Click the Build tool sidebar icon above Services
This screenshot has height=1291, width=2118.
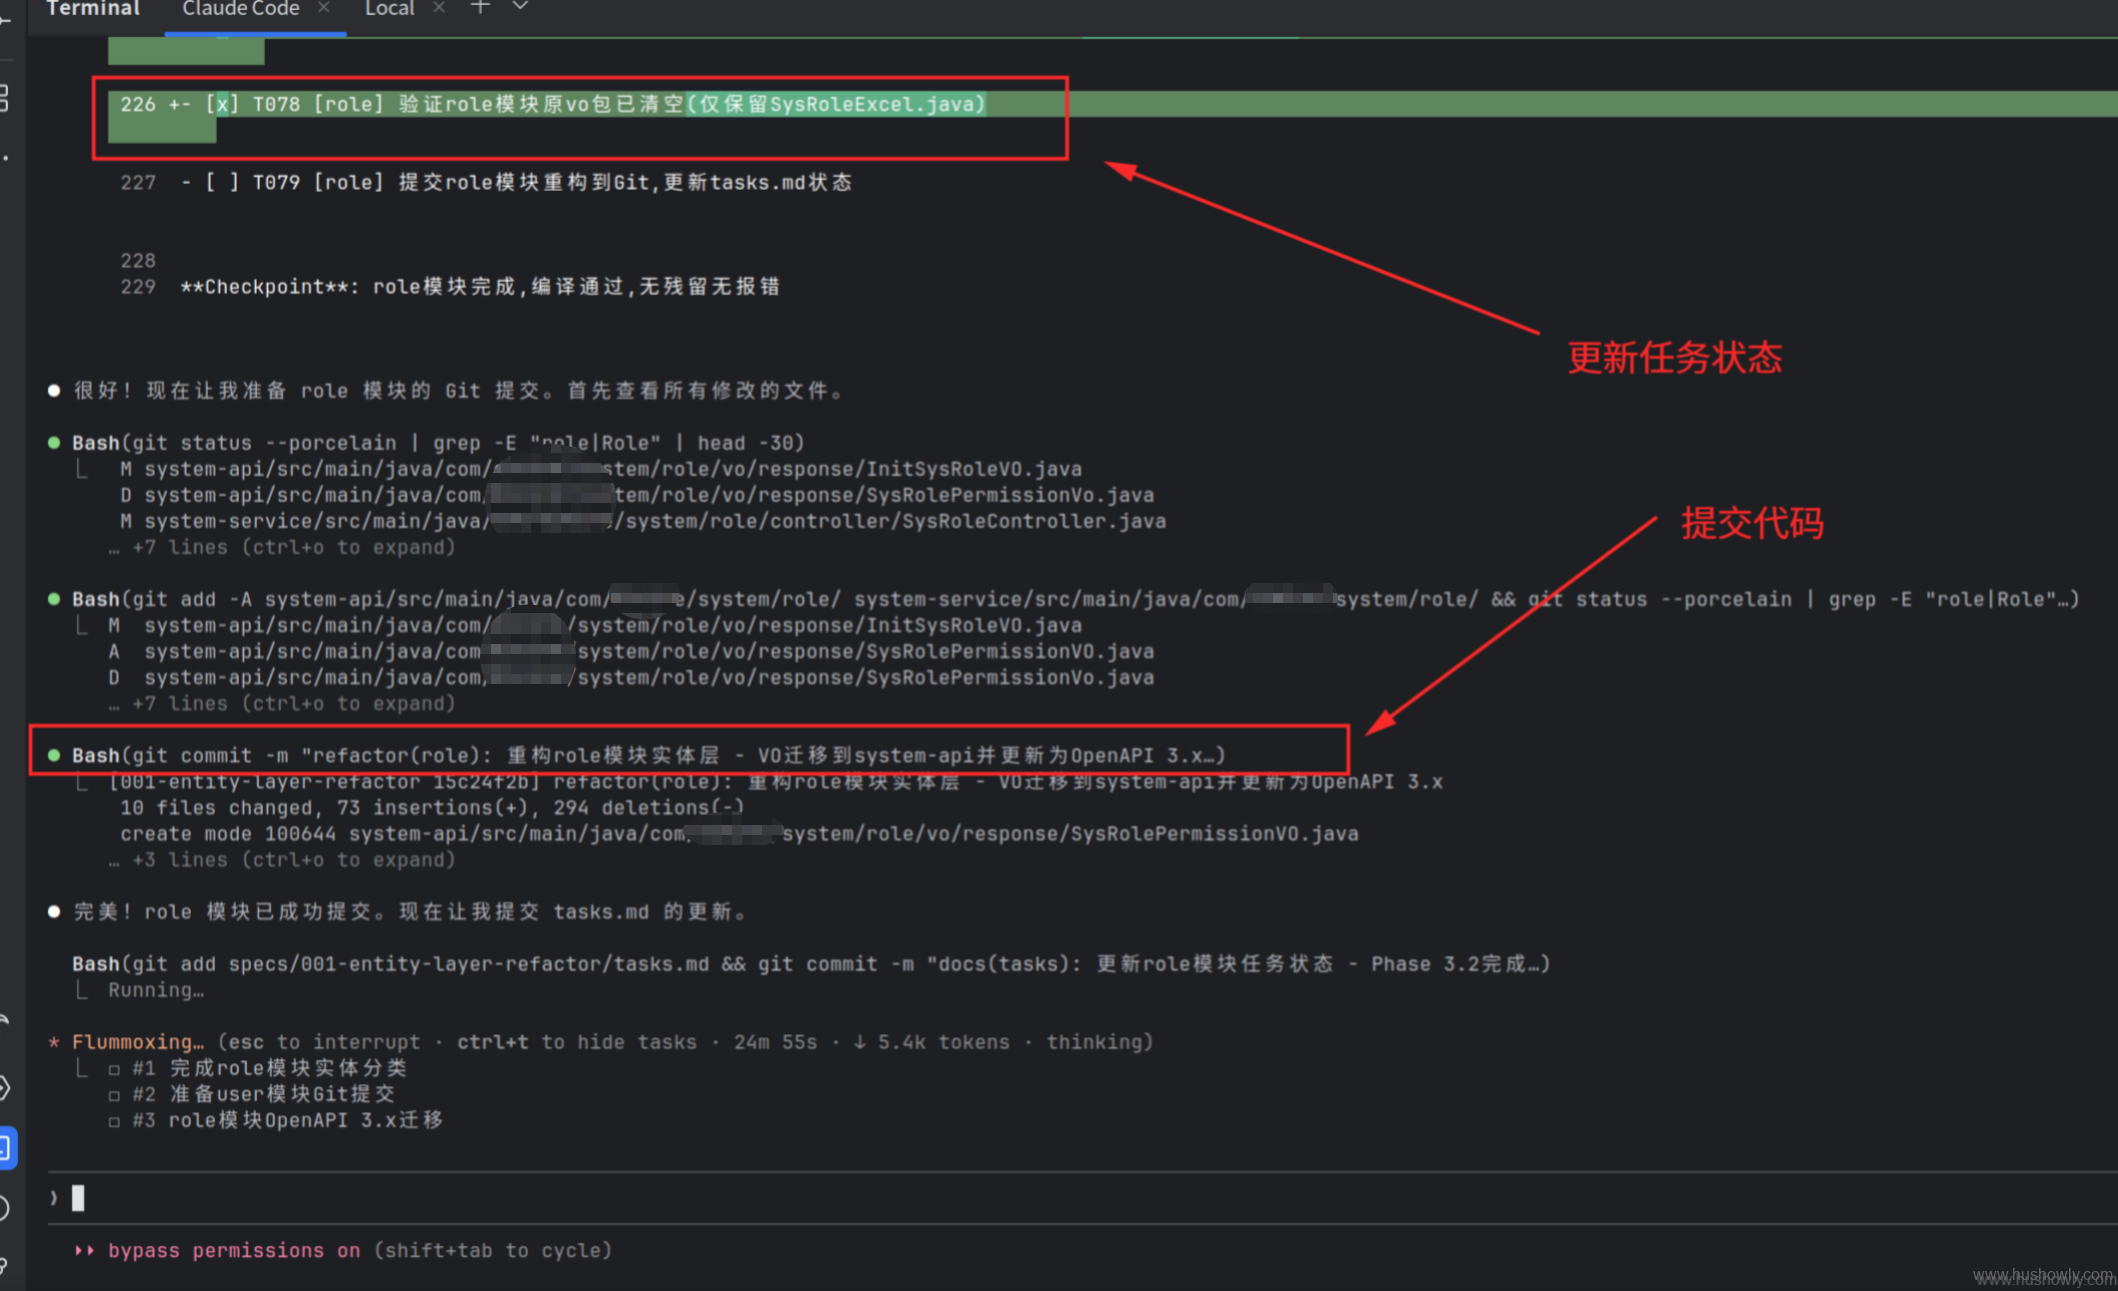(x=4, y=1022)
